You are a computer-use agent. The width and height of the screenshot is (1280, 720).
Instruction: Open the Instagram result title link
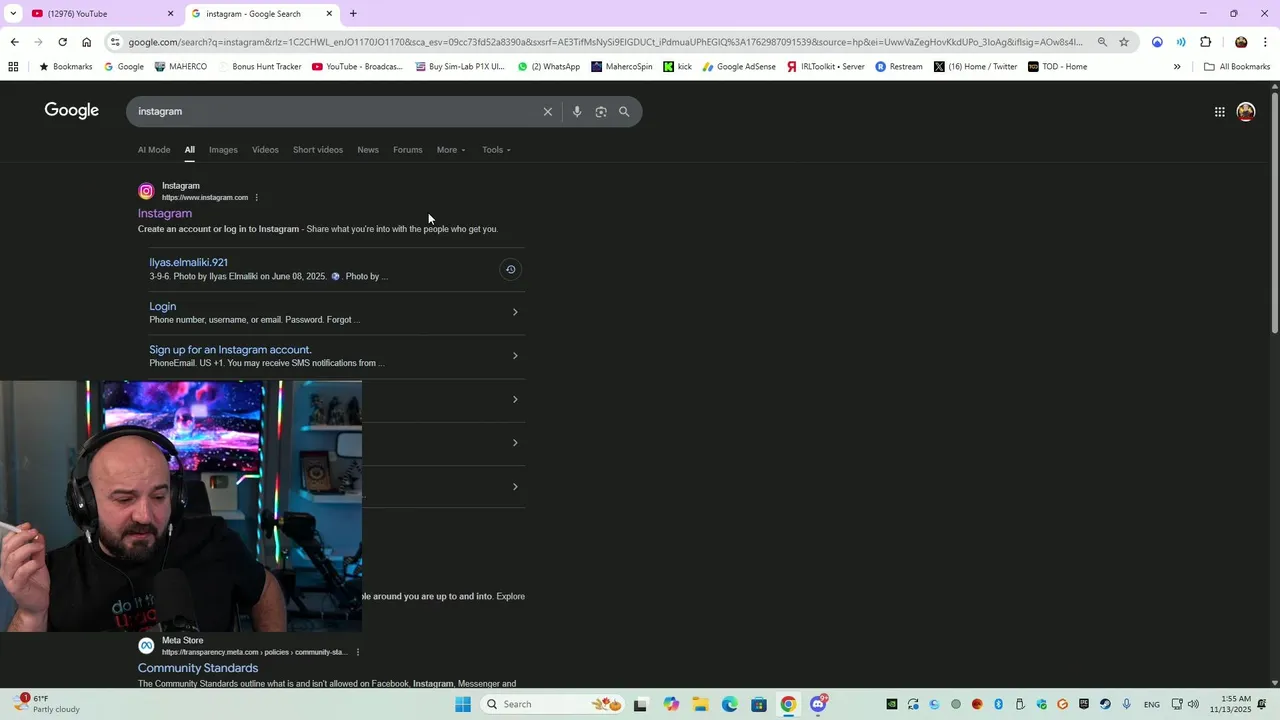pyautogui.click(x=165, y=214)
